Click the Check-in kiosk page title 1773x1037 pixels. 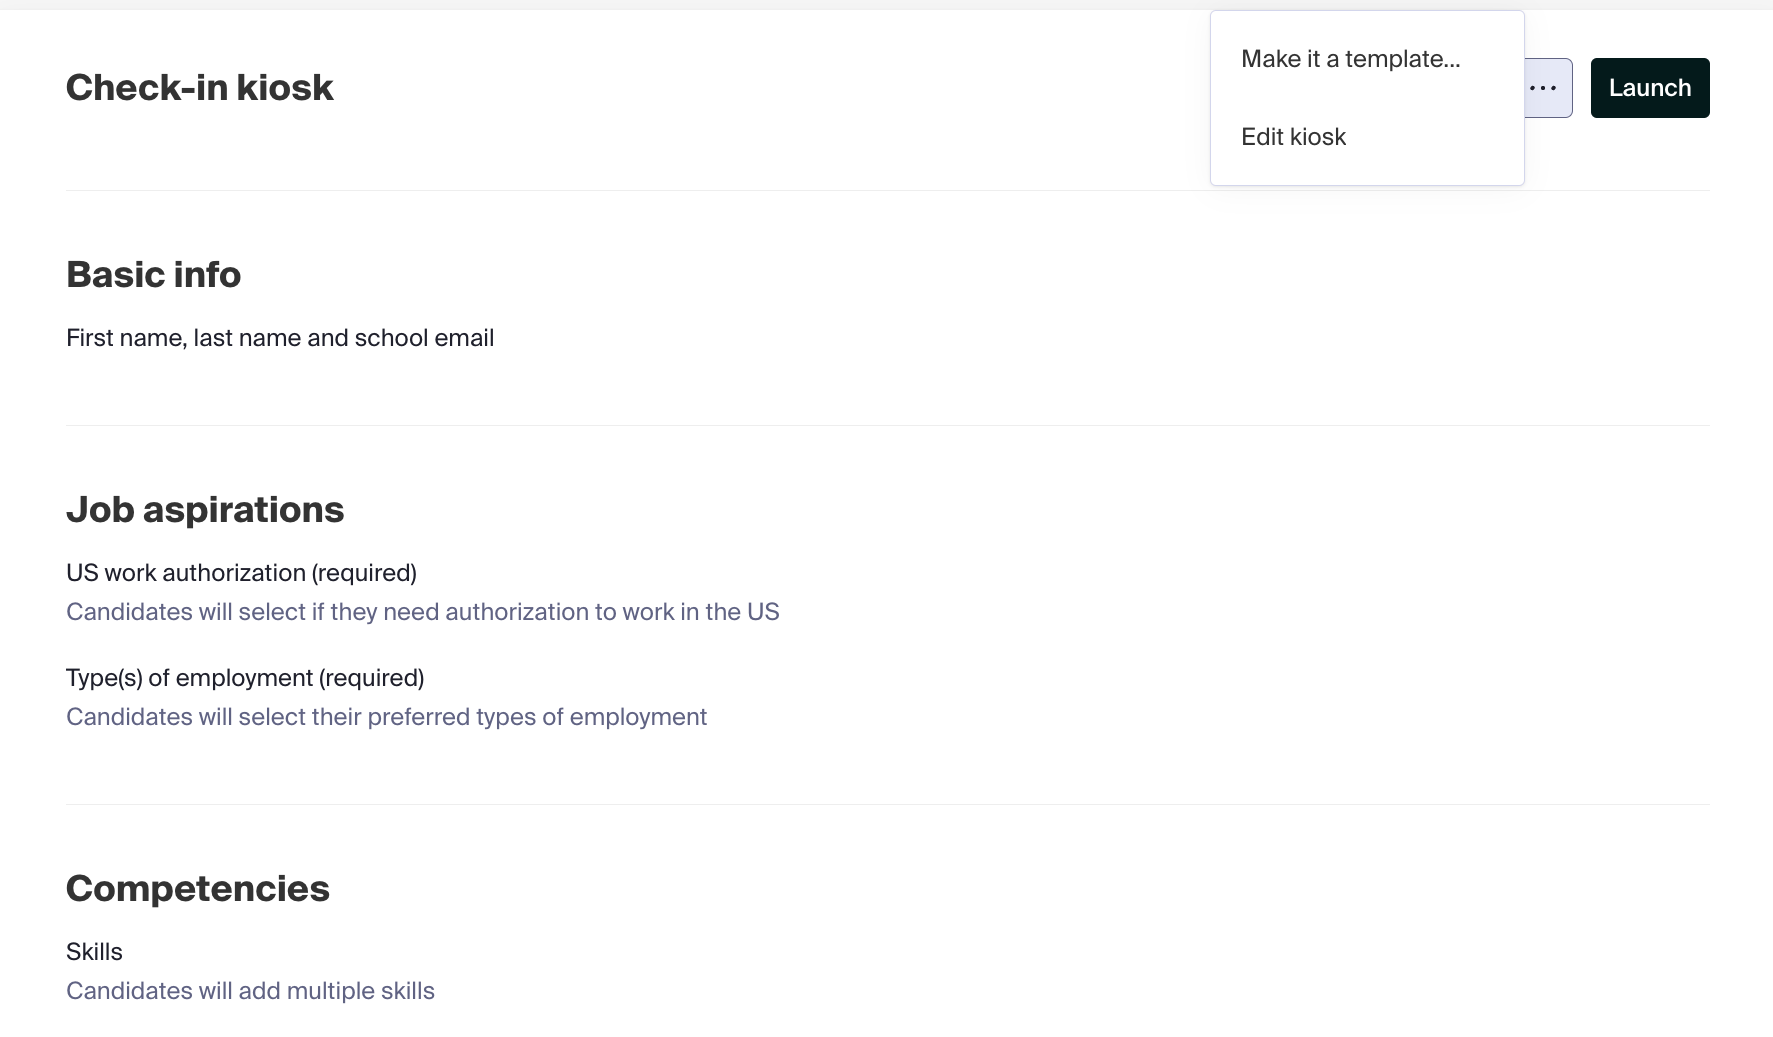tap(200, 88)
